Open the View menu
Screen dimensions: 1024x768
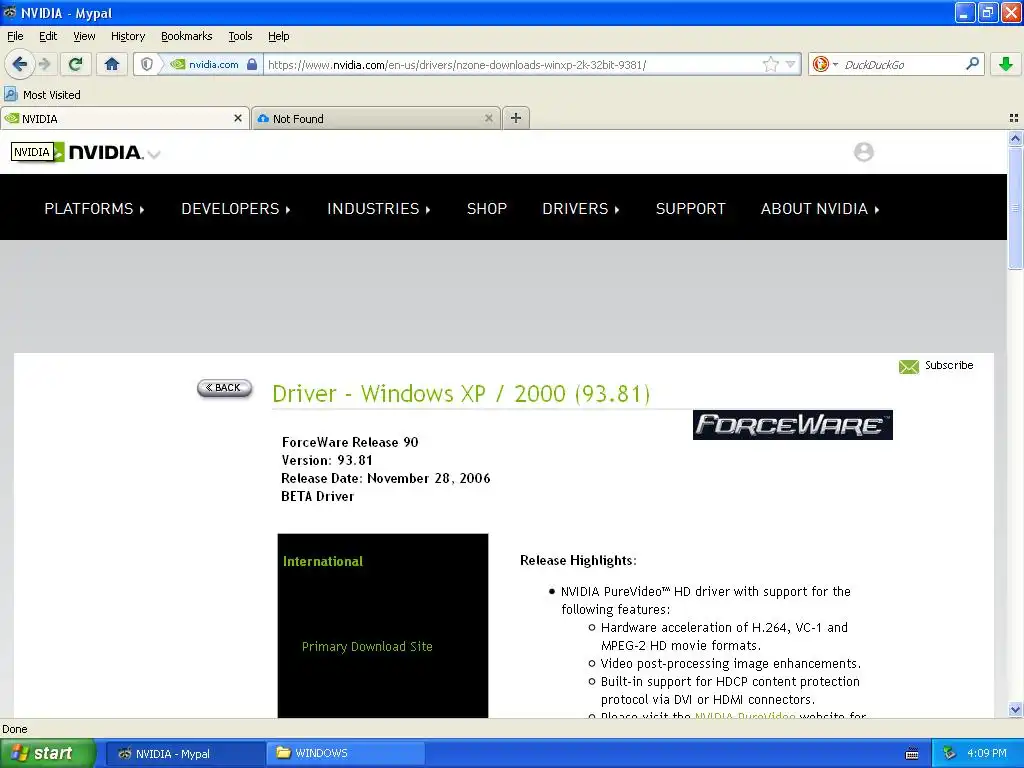[84, 36]
